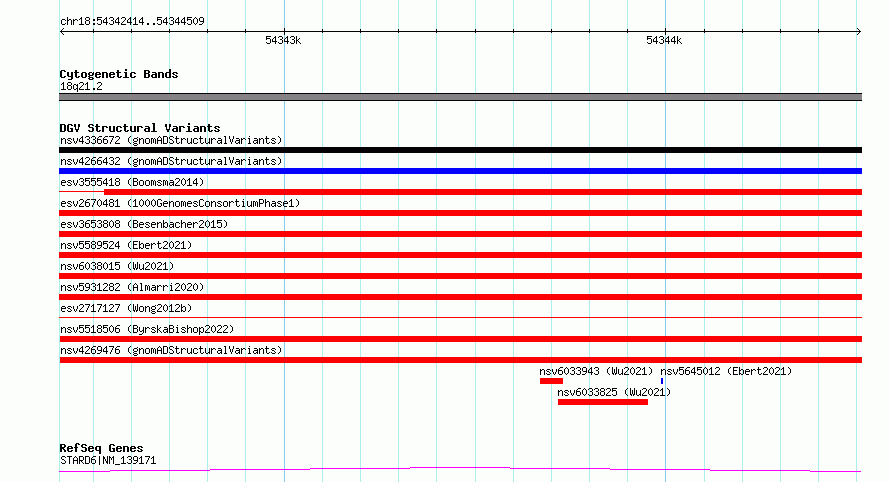Click the chr18:54342414..54344509 coordinate label

(132, 22)
